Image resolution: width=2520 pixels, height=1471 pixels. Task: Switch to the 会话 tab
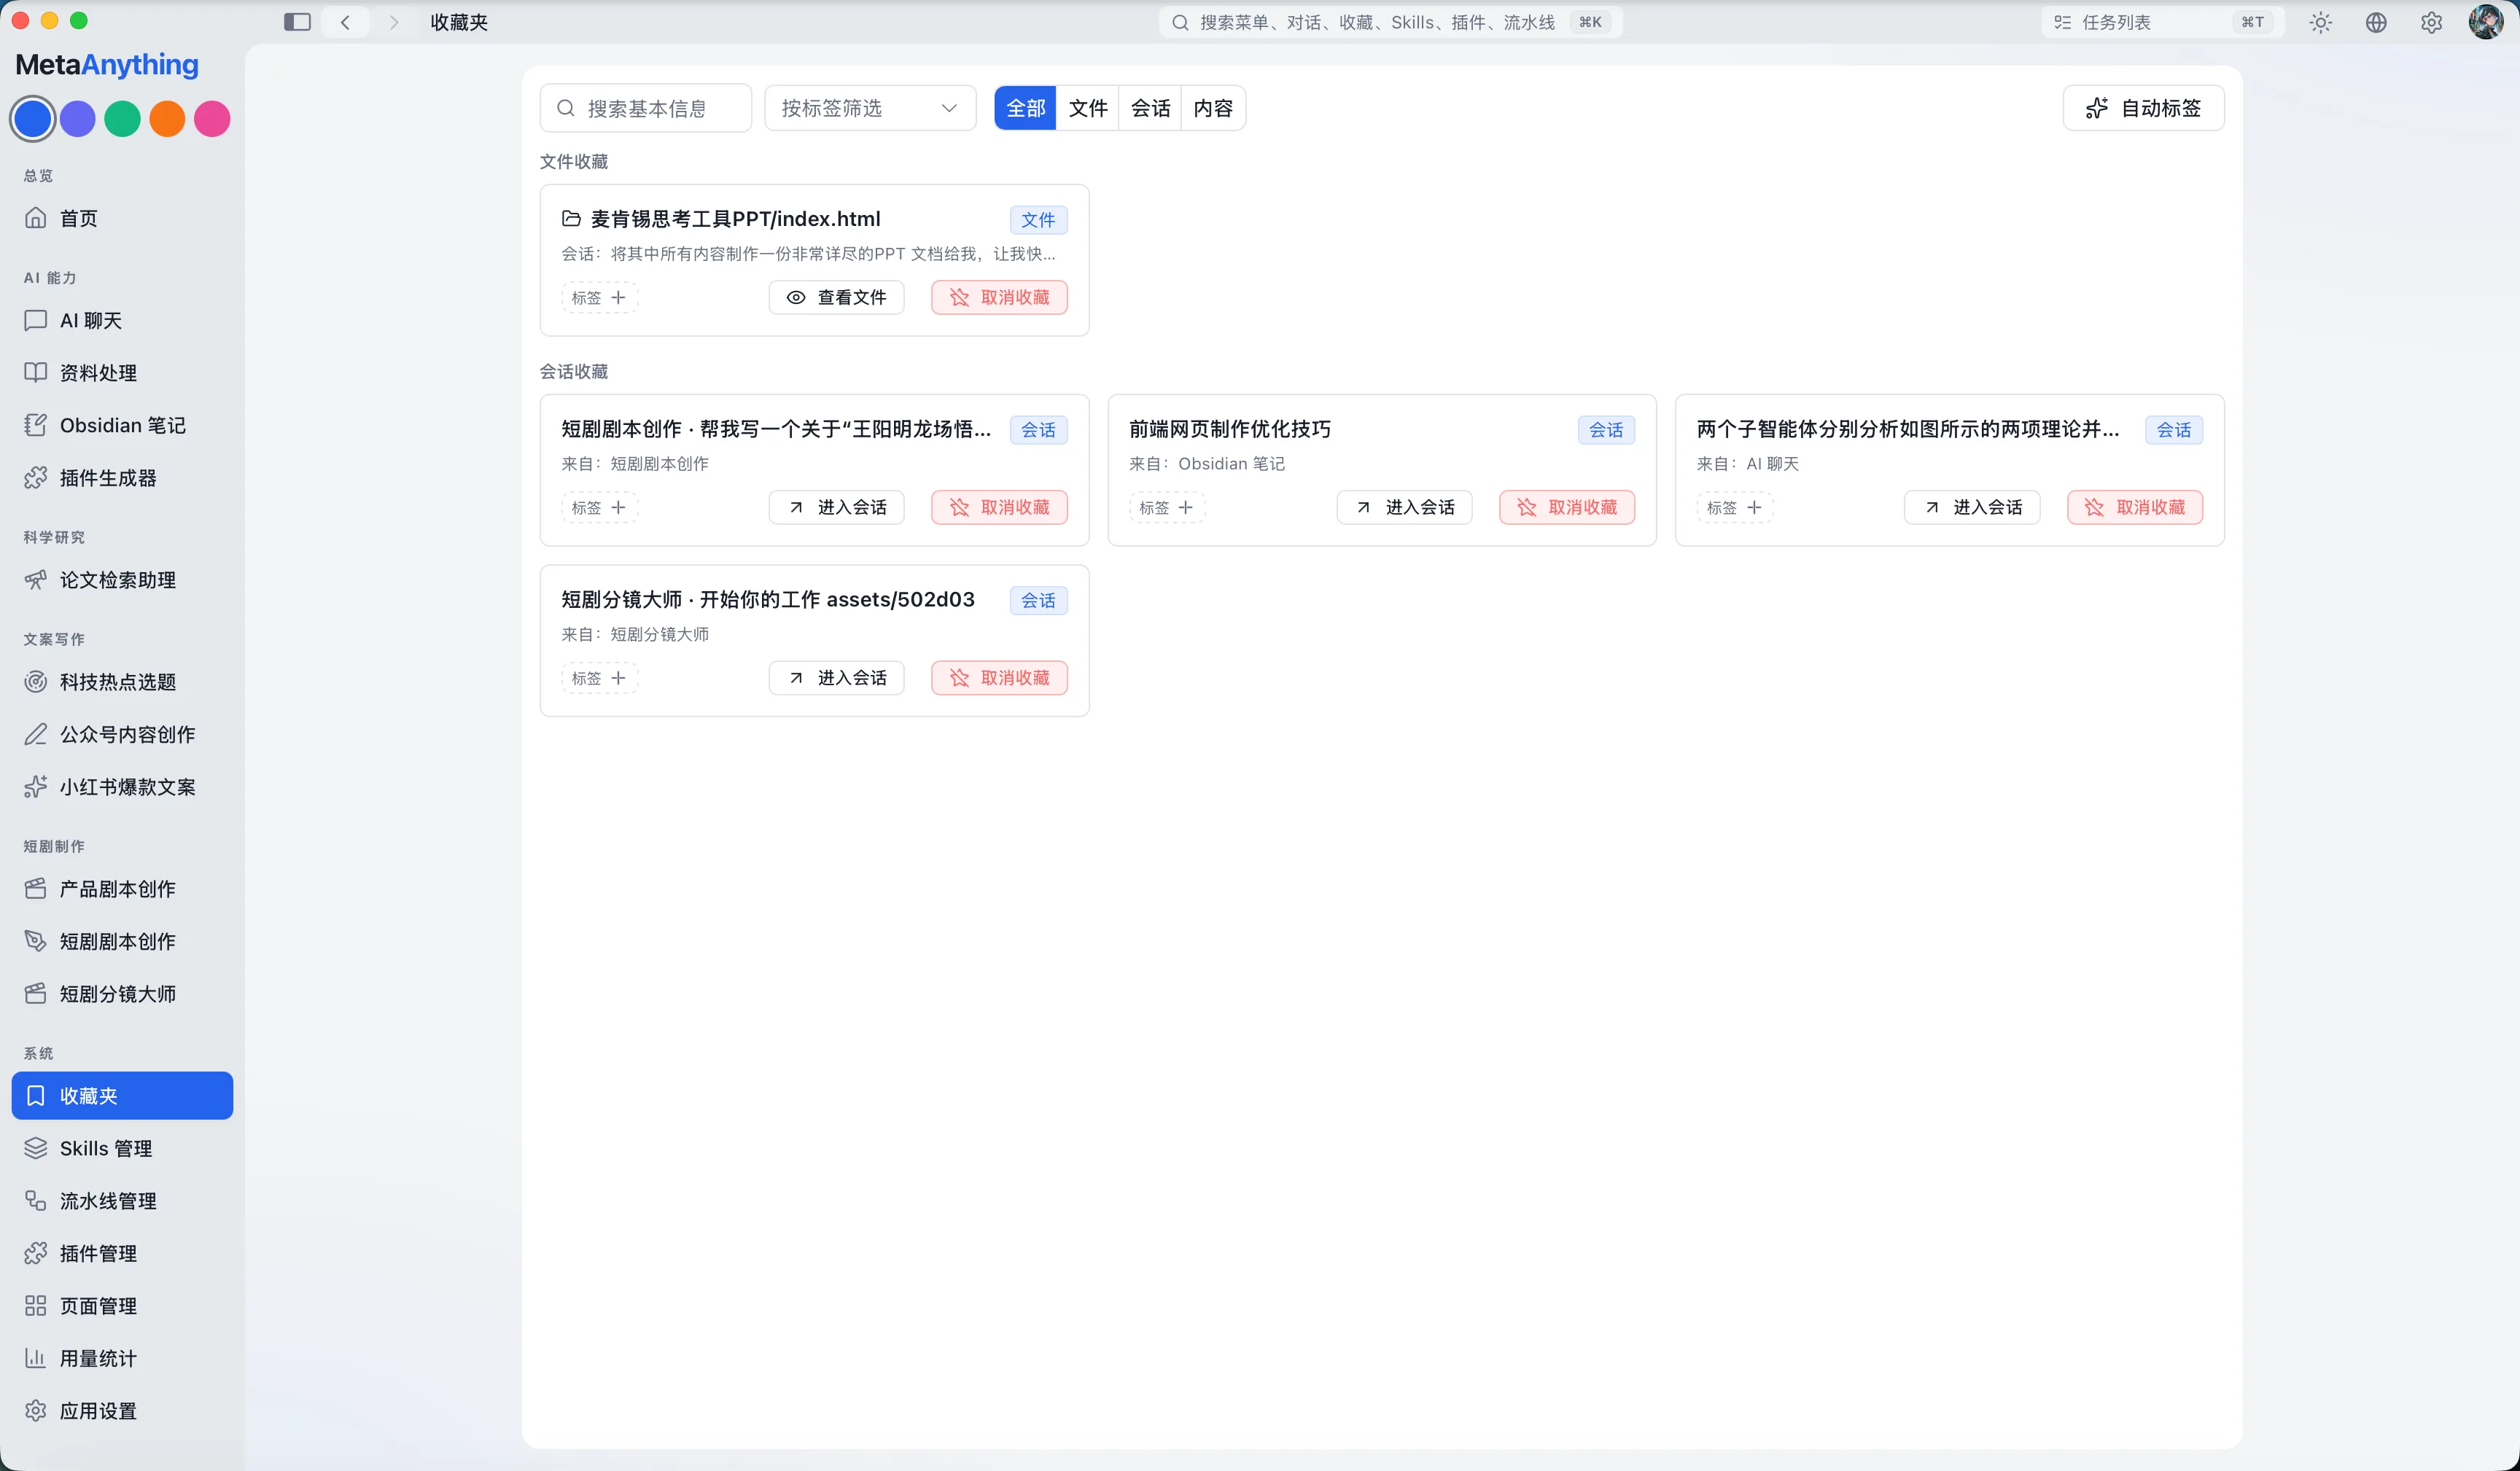[1150, 108]
